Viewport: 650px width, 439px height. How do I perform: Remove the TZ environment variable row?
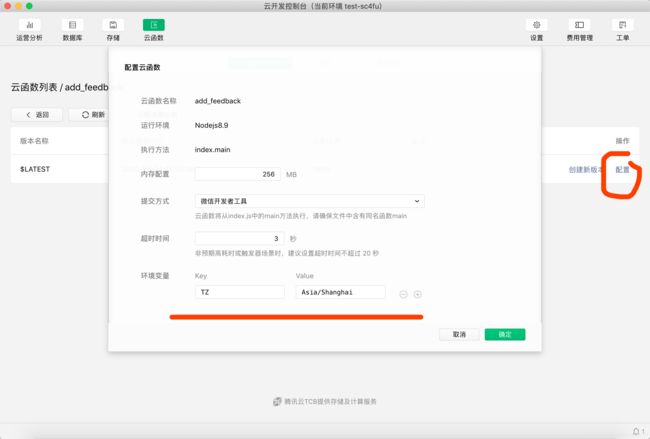(x=403, y=294)
